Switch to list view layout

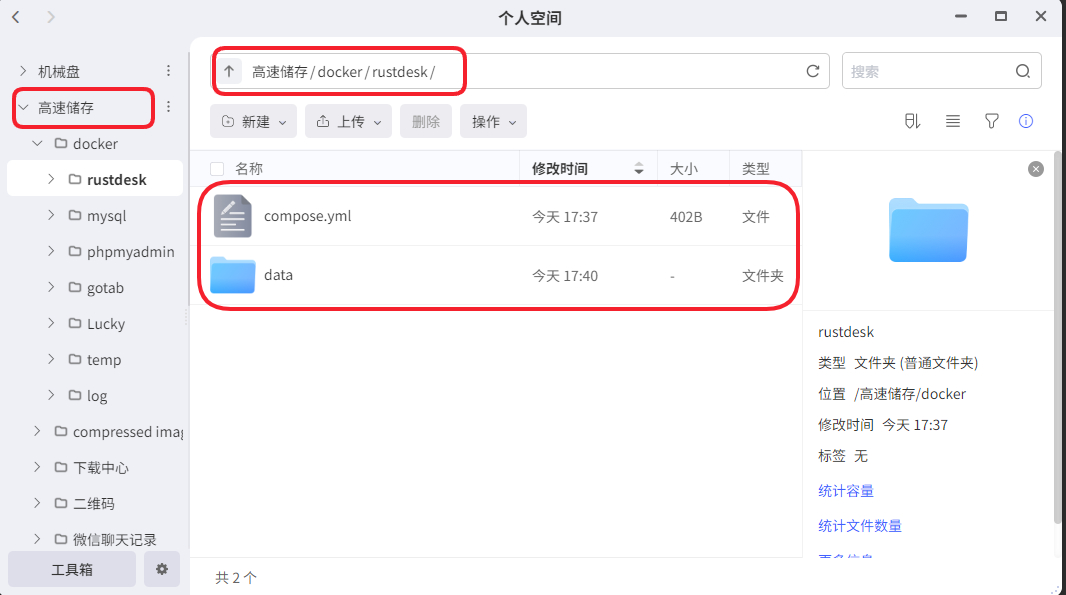click(x=952, y=121)
